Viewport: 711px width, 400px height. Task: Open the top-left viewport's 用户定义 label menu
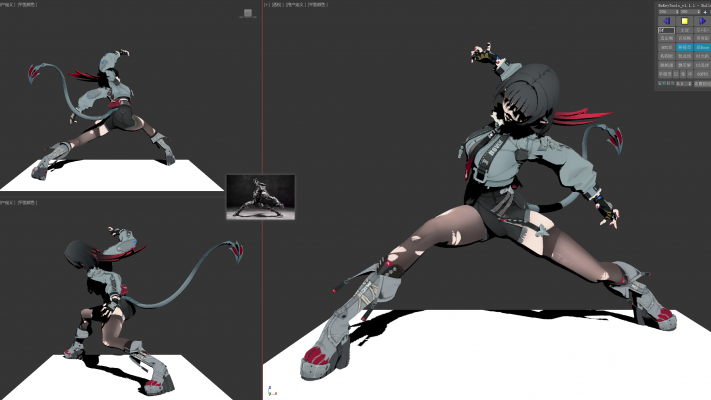7,5
